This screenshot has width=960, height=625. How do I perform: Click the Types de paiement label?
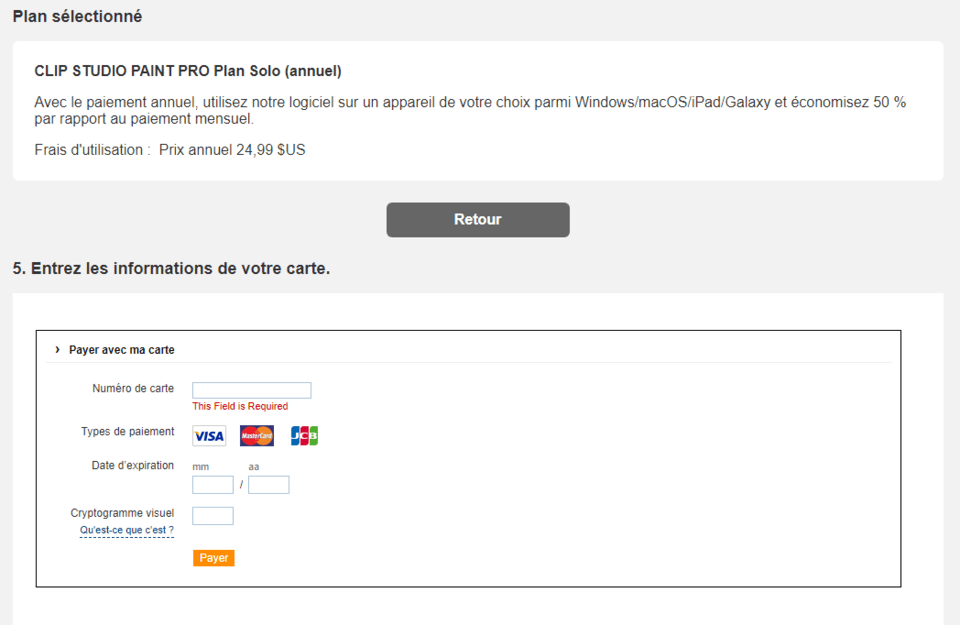(x=127, y=432)
